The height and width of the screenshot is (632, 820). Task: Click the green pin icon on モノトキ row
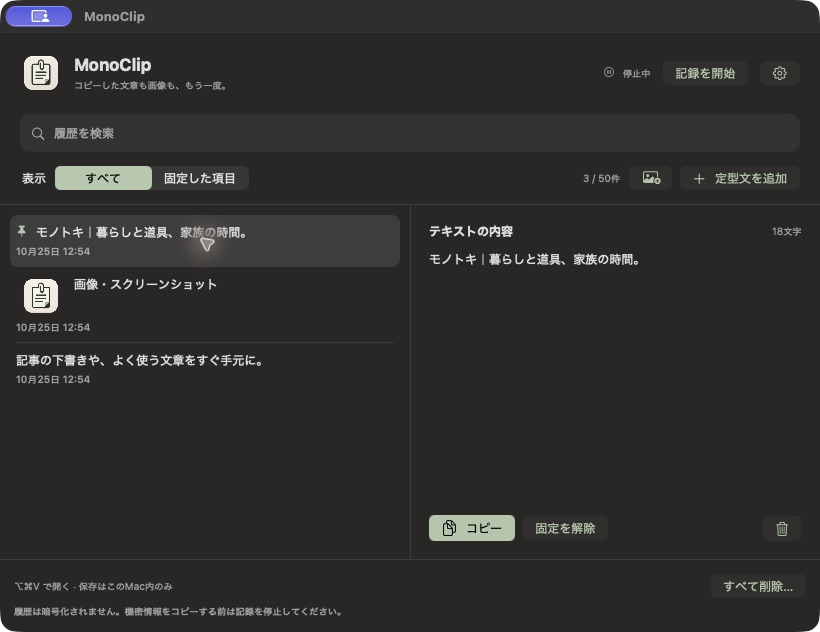22,231
